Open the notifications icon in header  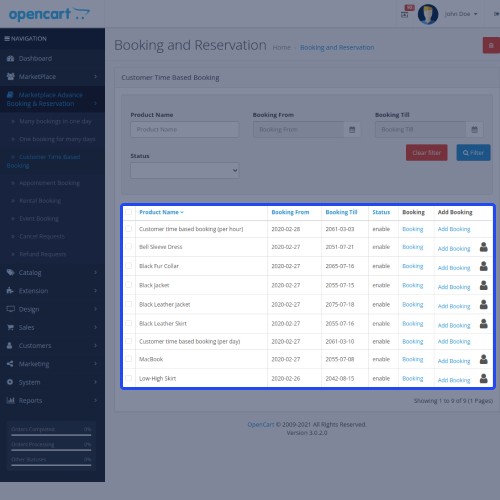coord(405,14)
